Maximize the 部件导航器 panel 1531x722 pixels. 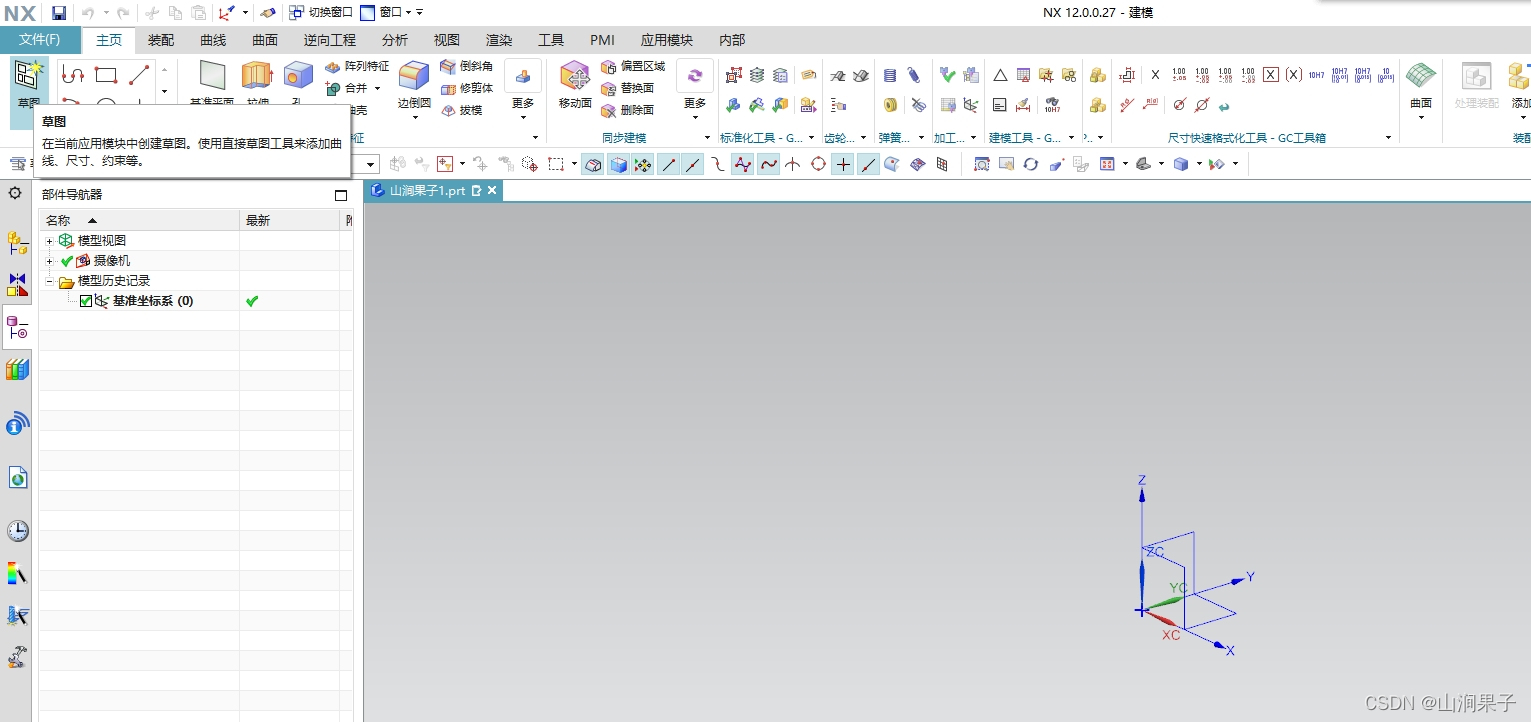pyautogui.click(x=341, y=195)
